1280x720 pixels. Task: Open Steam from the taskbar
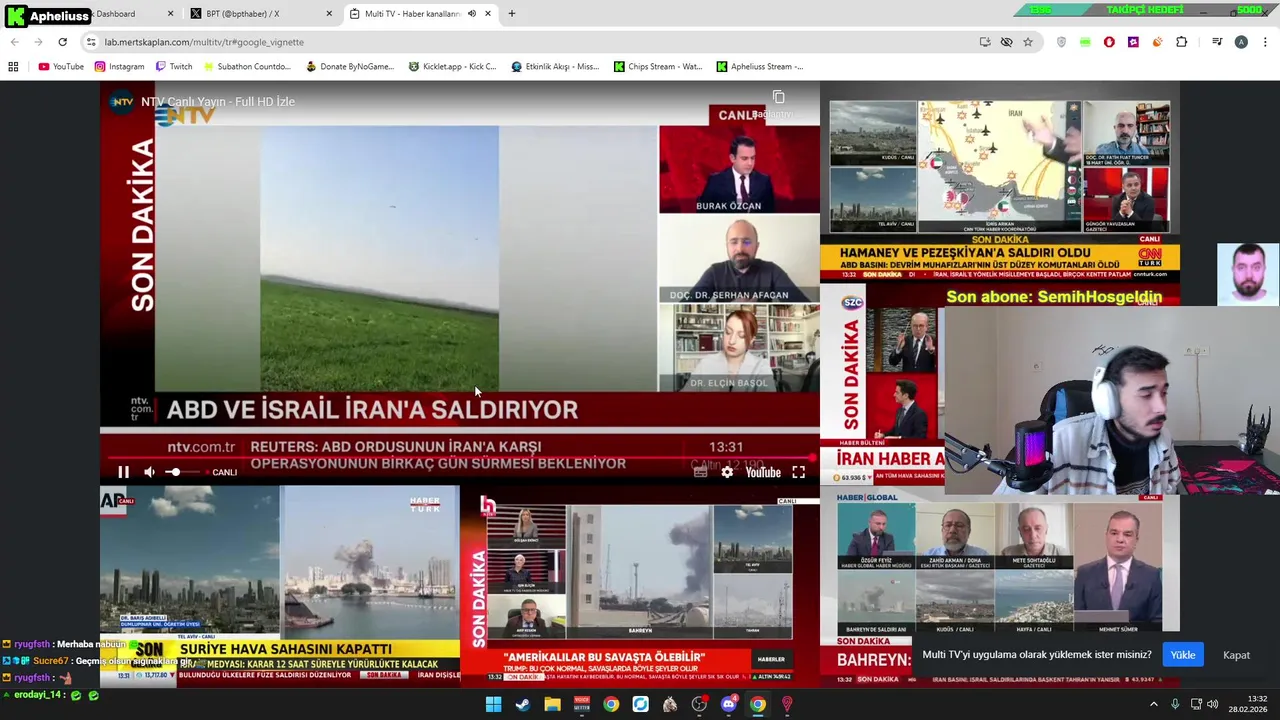(x=522, y=704)
